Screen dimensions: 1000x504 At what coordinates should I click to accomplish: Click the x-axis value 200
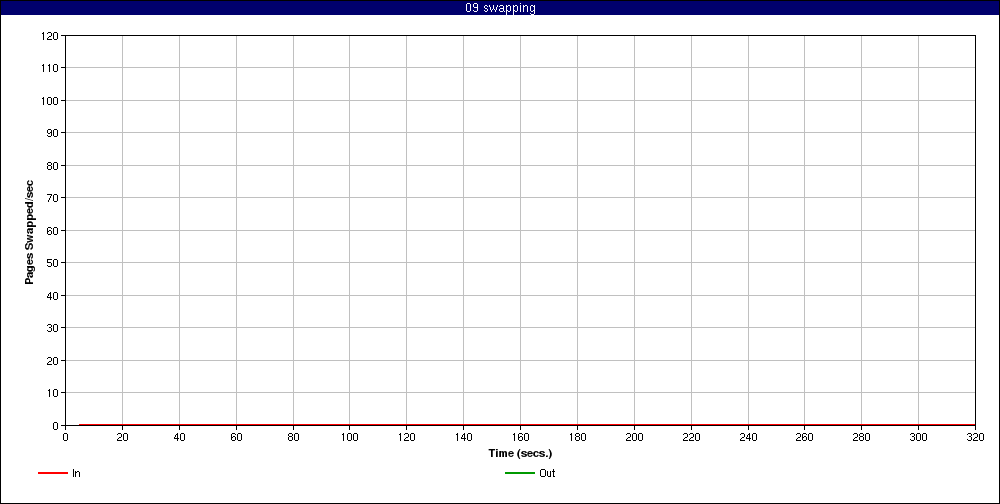tap(634, 437)
